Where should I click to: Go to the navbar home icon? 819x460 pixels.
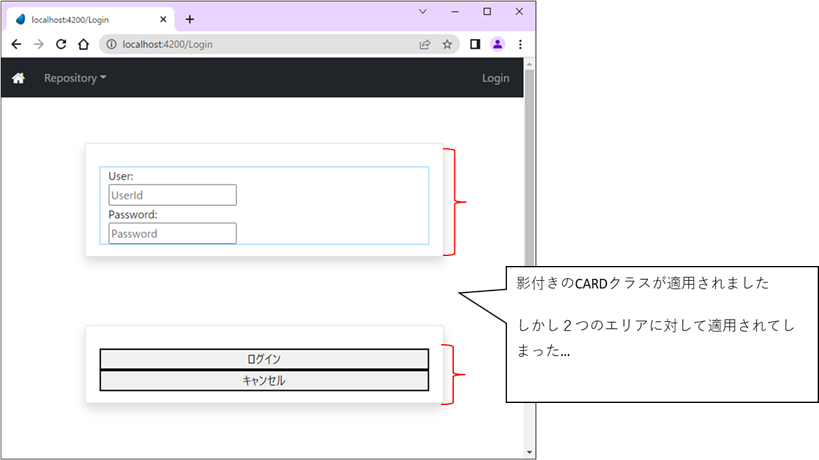(18, 78)
